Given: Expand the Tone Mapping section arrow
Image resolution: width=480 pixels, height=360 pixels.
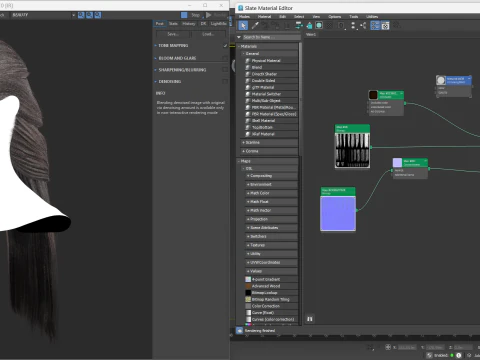Looking at the screenshot, I should pos(156,45).
